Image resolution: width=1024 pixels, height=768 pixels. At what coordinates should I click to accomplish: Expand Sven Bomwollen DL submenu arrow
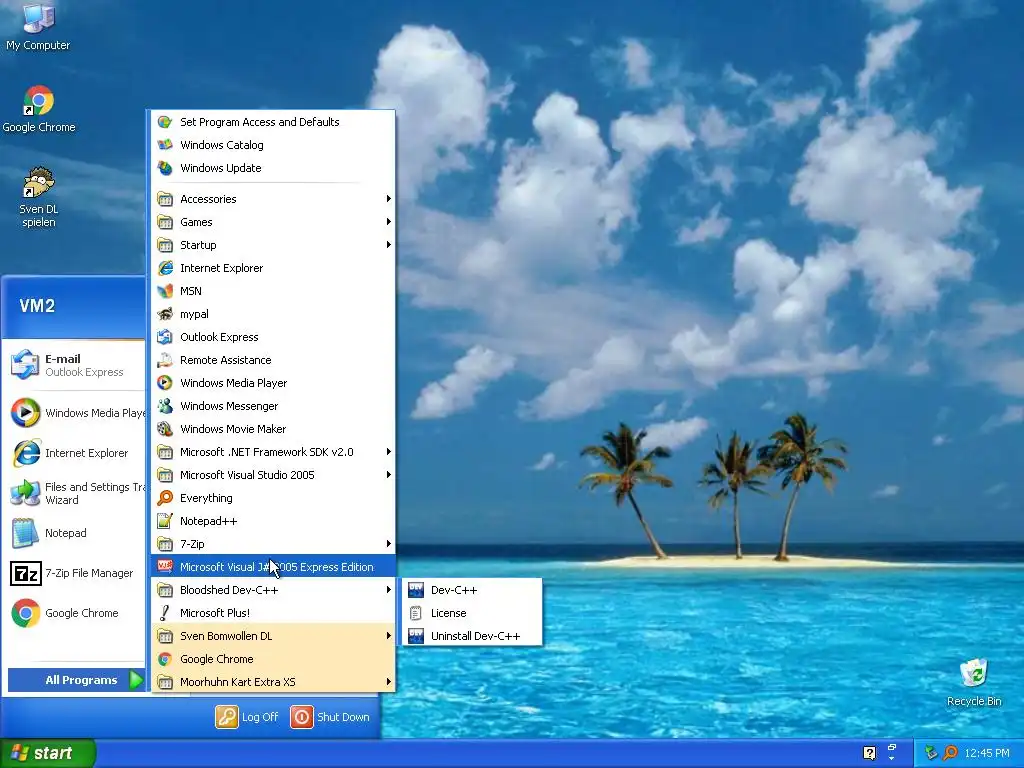389,635
